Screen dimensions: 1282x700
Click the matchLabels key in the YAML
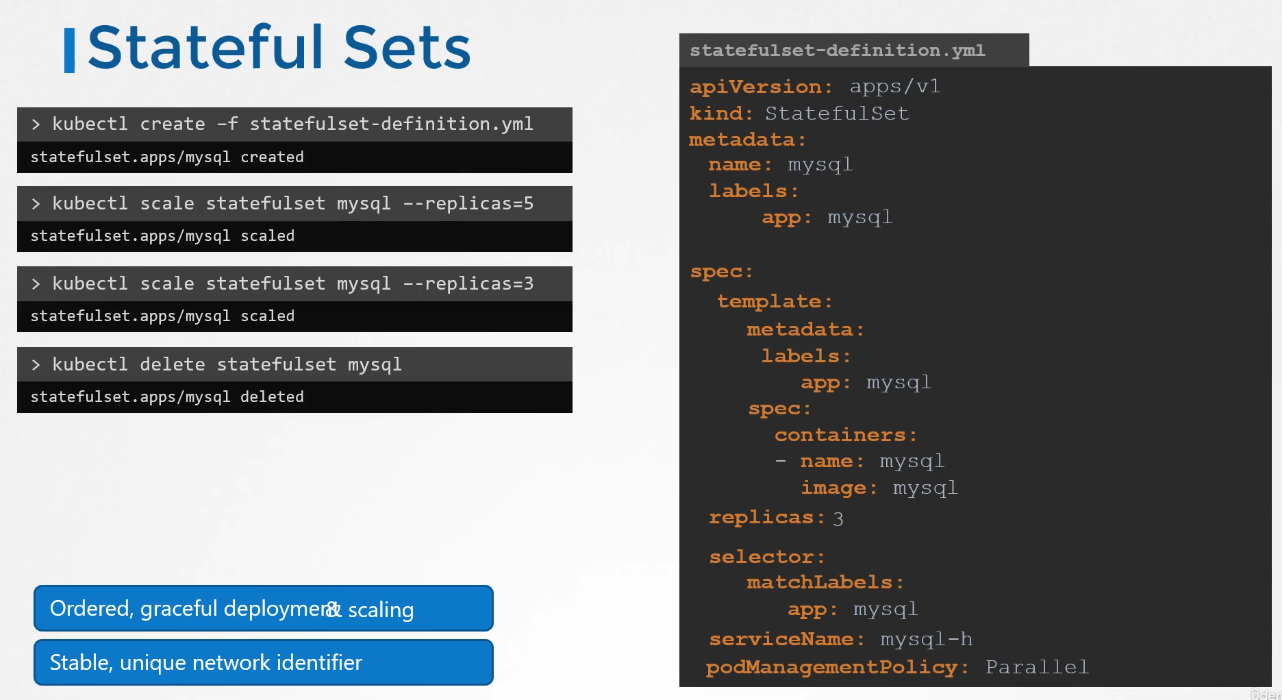825,582
